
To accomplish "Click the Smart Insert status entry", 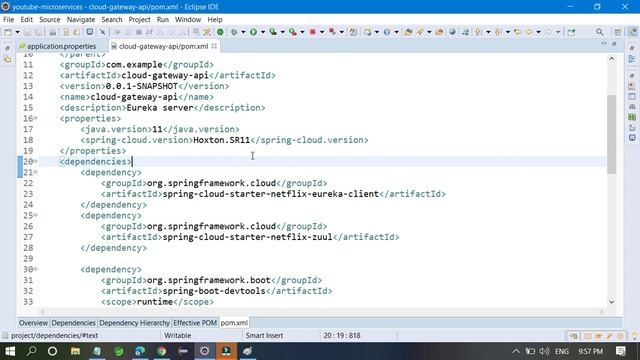I will pyautogui.click(x=264, y=336).
